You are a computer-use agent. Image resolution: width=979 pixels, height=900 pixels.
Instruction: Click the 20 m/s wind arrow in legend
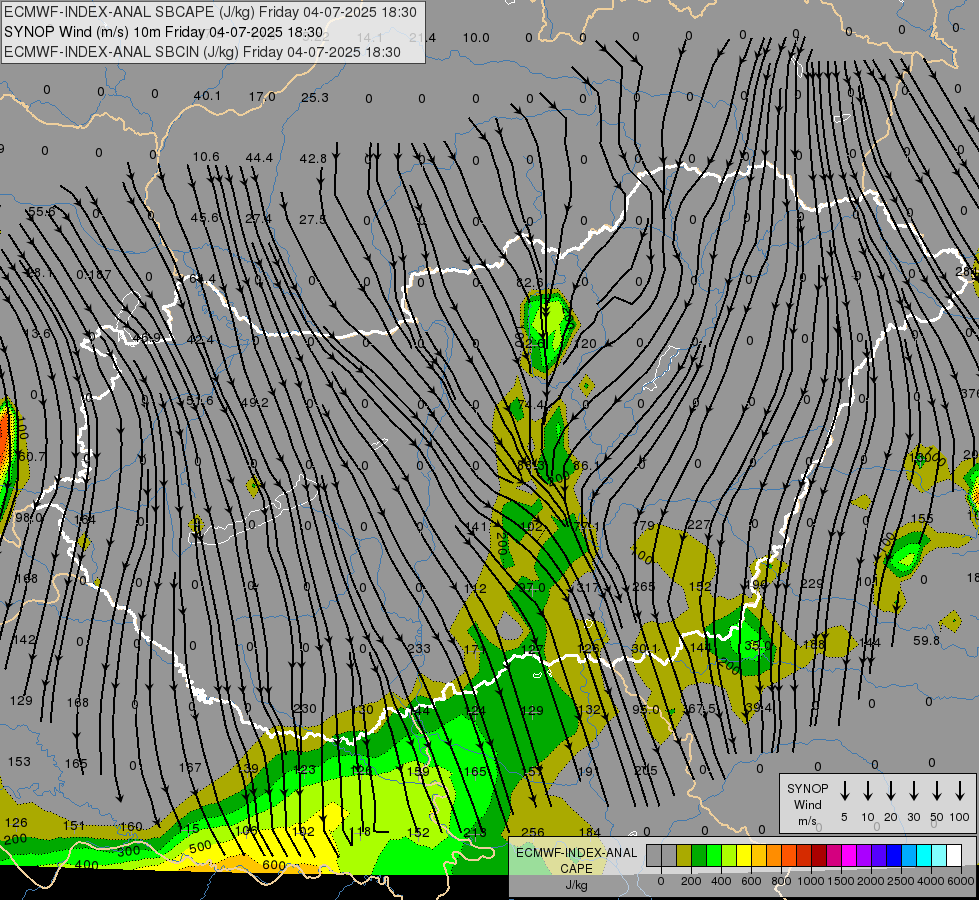click(891, 791)
